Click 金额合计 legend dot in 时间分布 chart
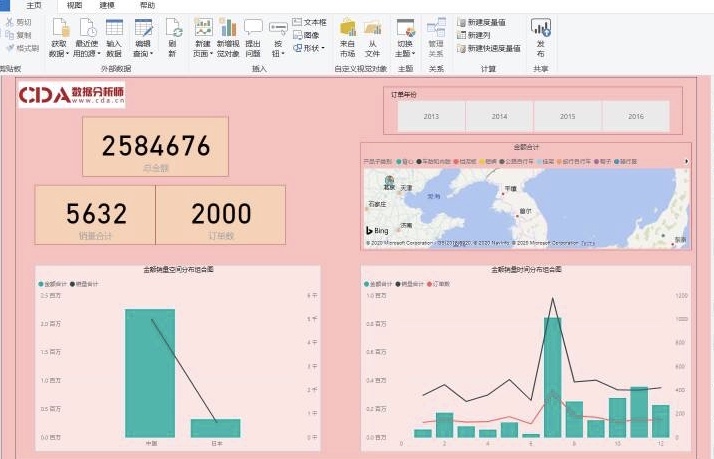Screen dimensions: 714x459 coord(367,284)
